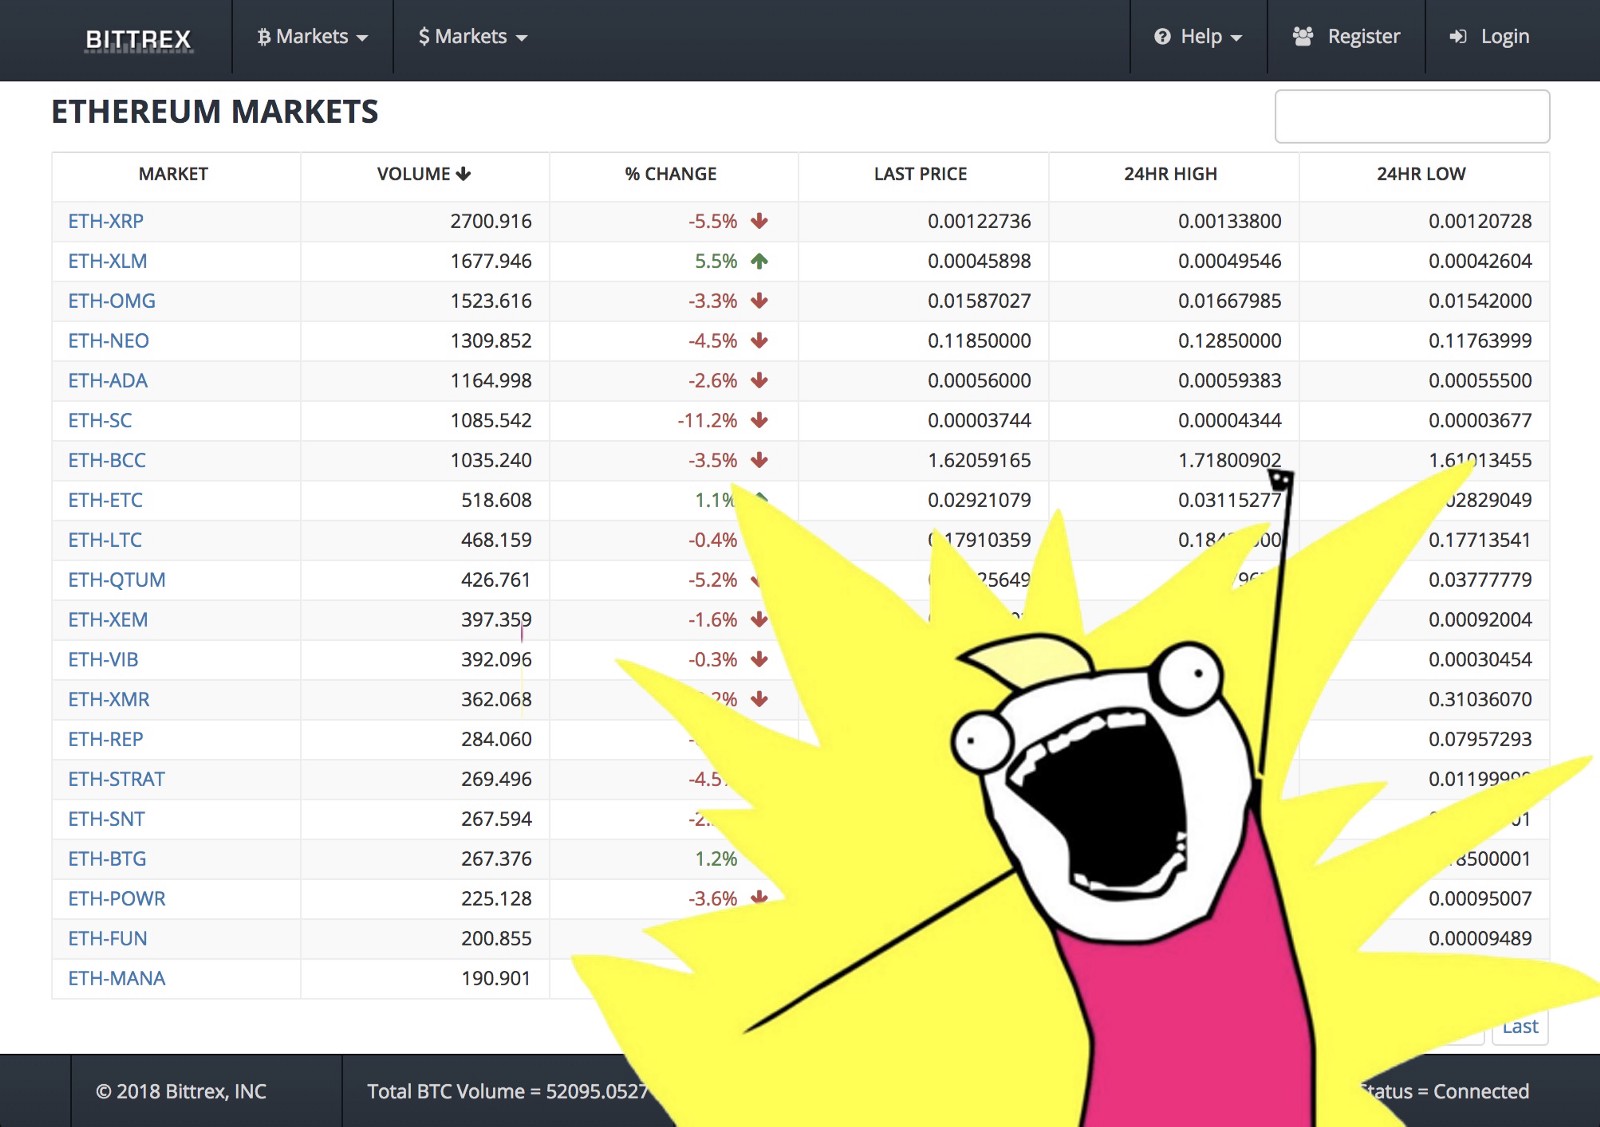Open the ETH-MANA market link
This screenshot has height=1127, width=1600.
(117, 979)
